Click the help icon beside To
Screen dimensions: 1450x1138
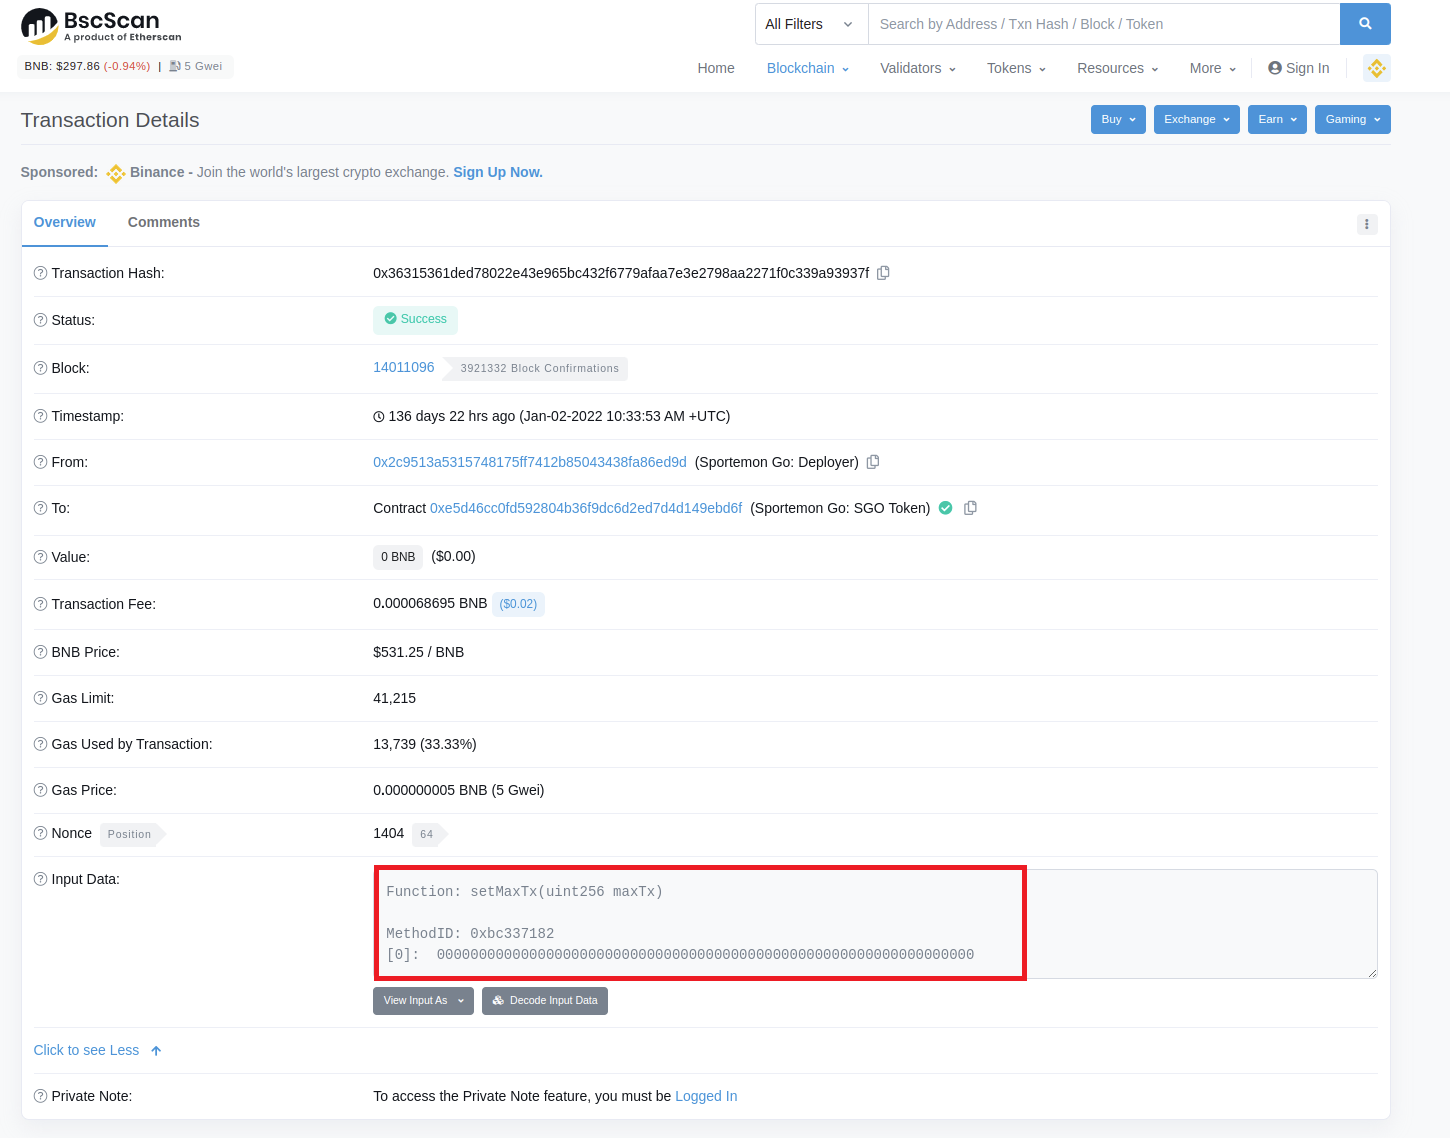pos(41,508)
